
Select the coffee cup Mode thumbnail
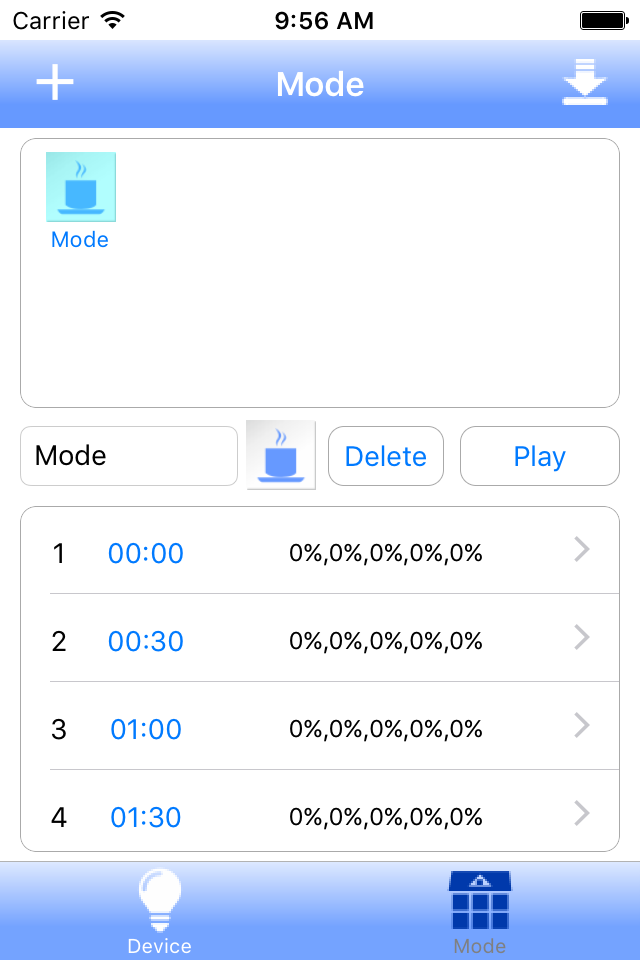click(81, 187)
